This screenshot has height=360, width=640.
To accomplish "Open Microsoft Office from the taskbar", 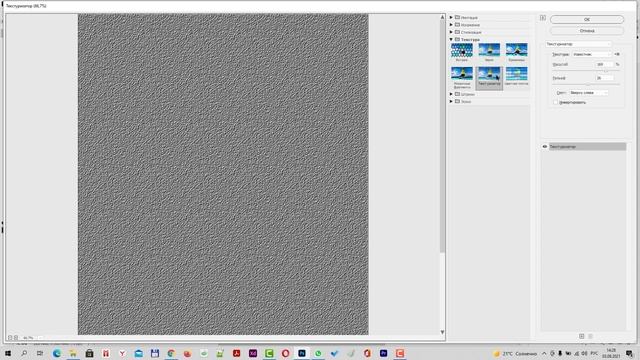I will (367, 353).
